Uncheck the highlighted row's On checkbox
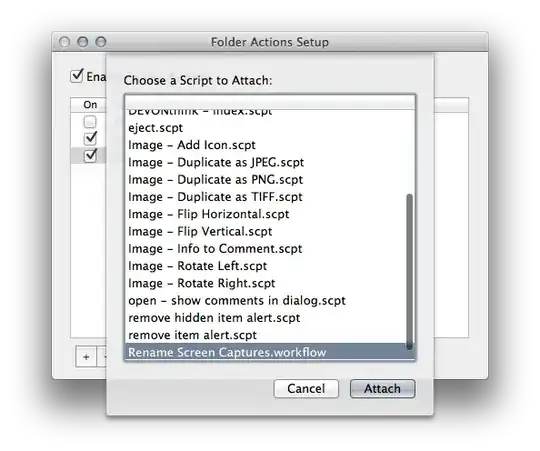This screenshot has height=451, width=540. (x=90, y=155)
